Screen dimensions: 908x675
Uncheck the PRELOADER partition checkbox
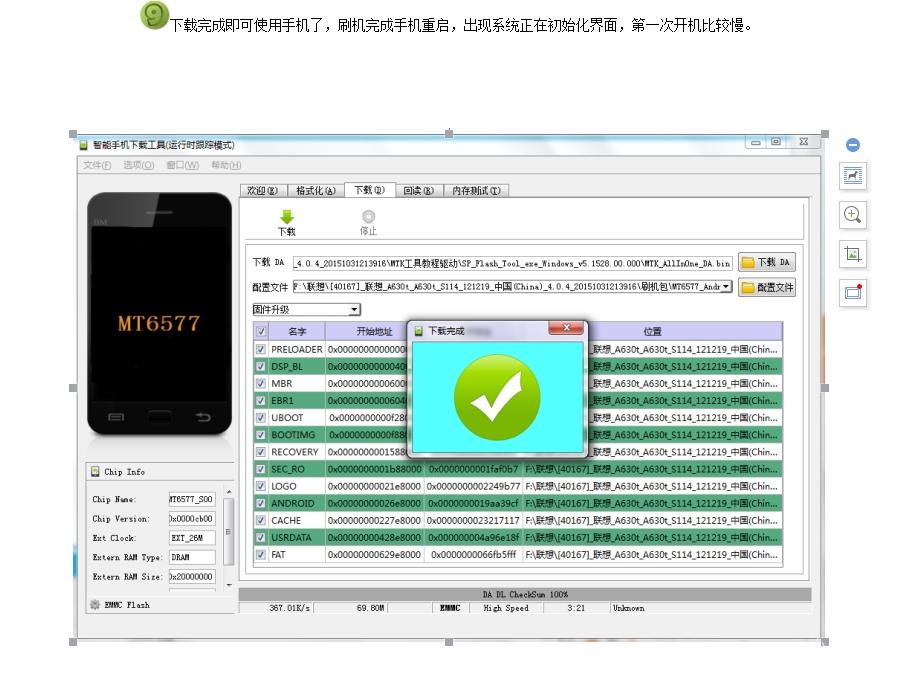coord(260,349)
